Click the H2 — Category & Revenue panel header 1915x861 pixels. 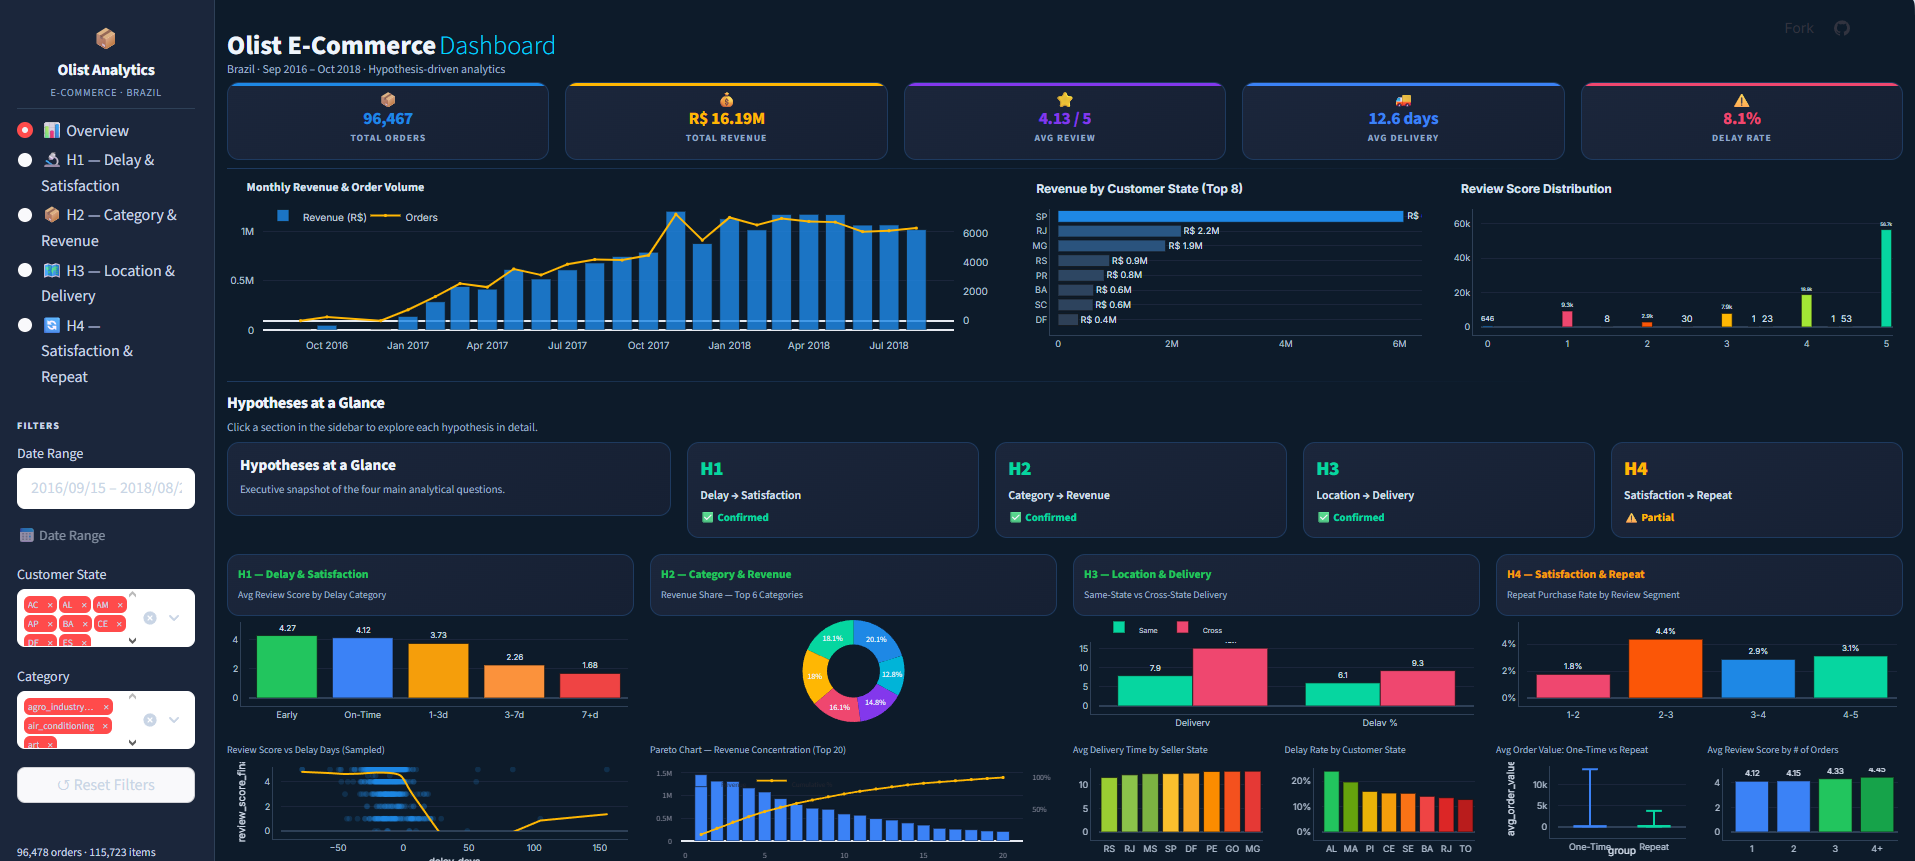(853, 585)
